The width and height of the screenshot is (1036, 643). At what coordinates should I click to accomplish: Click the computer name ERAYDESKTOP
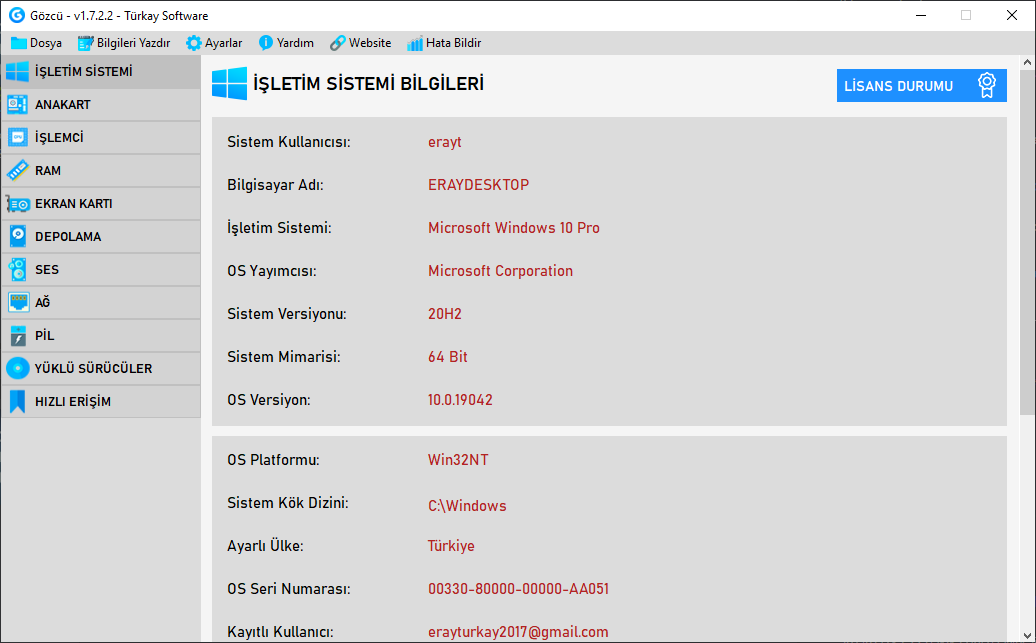478,185
